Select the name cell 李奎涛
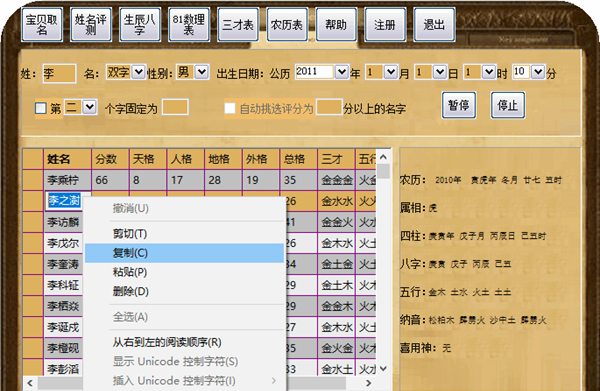The height and width of the screenshot is (391, 600). coord(64,264)
